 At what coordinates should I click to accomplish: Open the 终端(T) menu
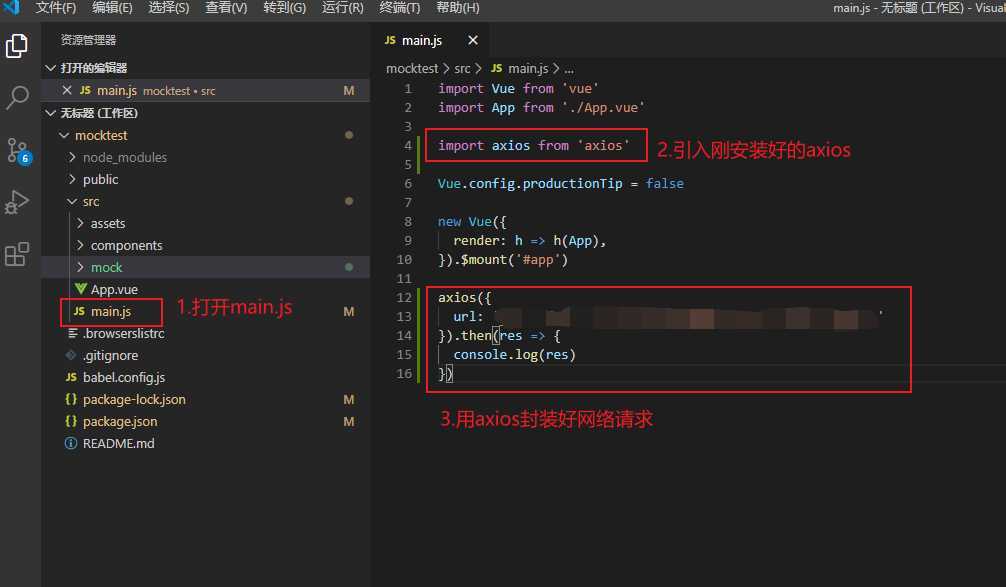[x=400, y=8]
